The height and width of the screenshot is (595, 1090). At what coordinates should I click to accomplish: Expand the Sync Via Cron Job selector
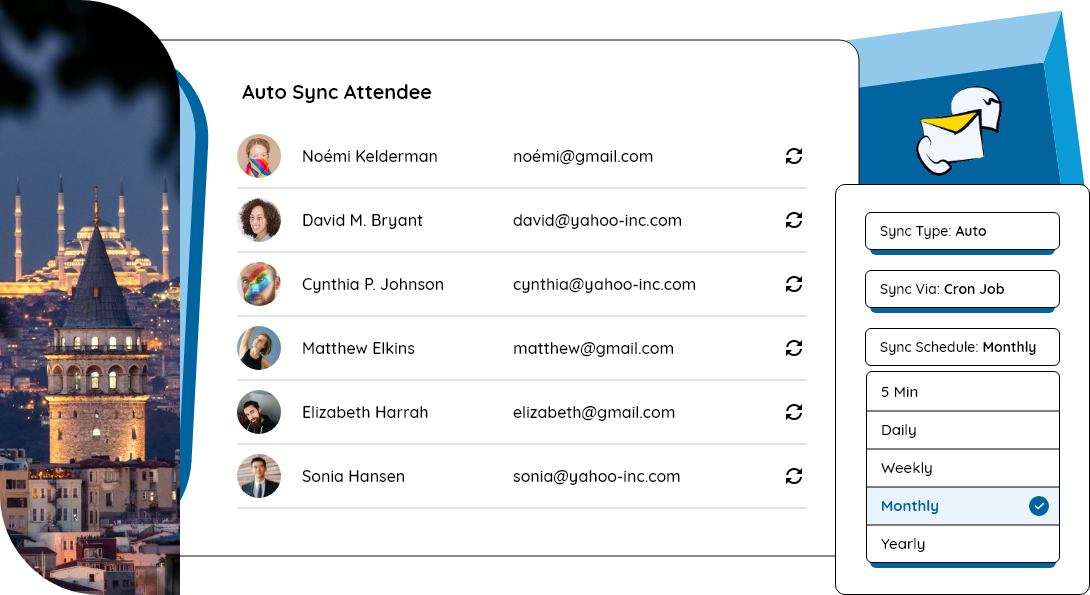pos(961,289)
